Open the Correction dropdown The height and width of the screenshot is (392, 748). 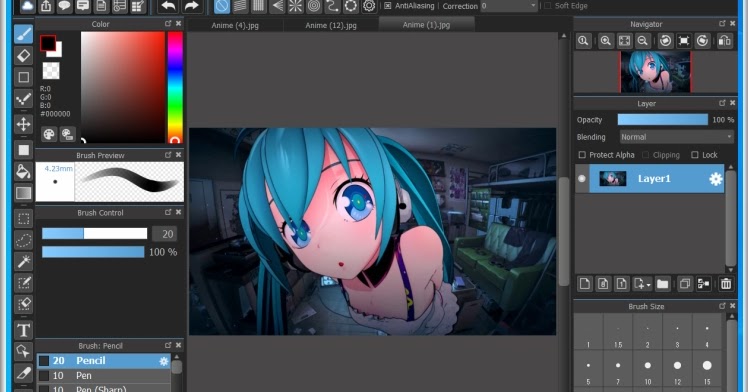pos(509,6)
